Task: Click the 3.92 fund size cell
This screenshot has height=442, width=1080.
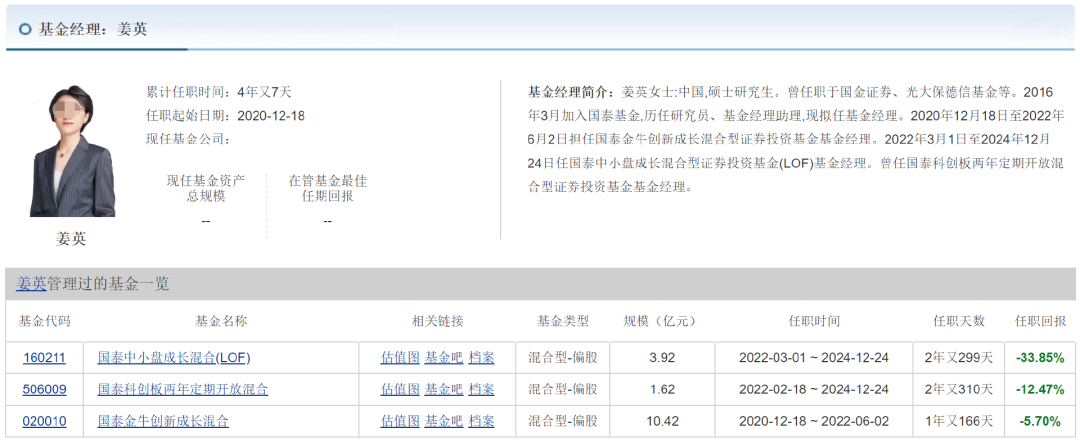Action: (663, 358)
